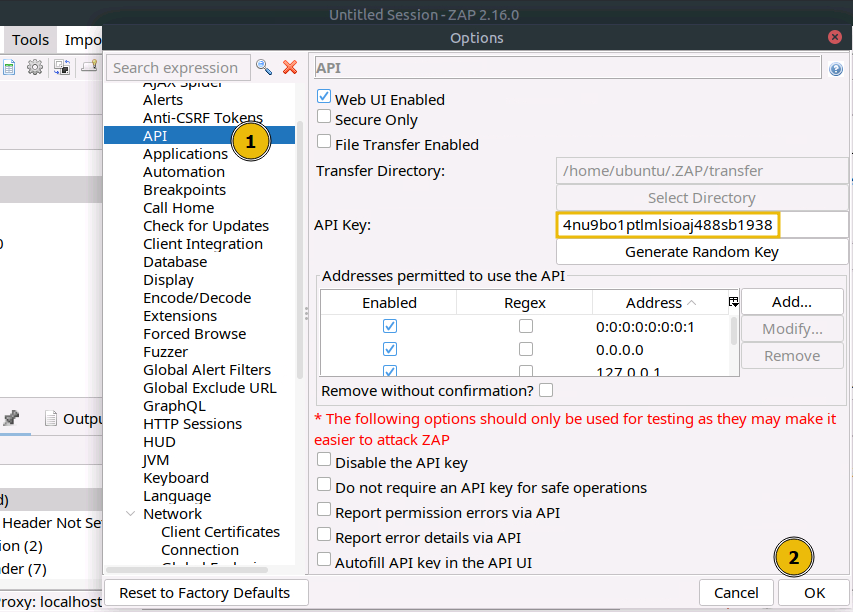Select Display in options tree
This screenshot has height=612, width=853.
point(169,280)
